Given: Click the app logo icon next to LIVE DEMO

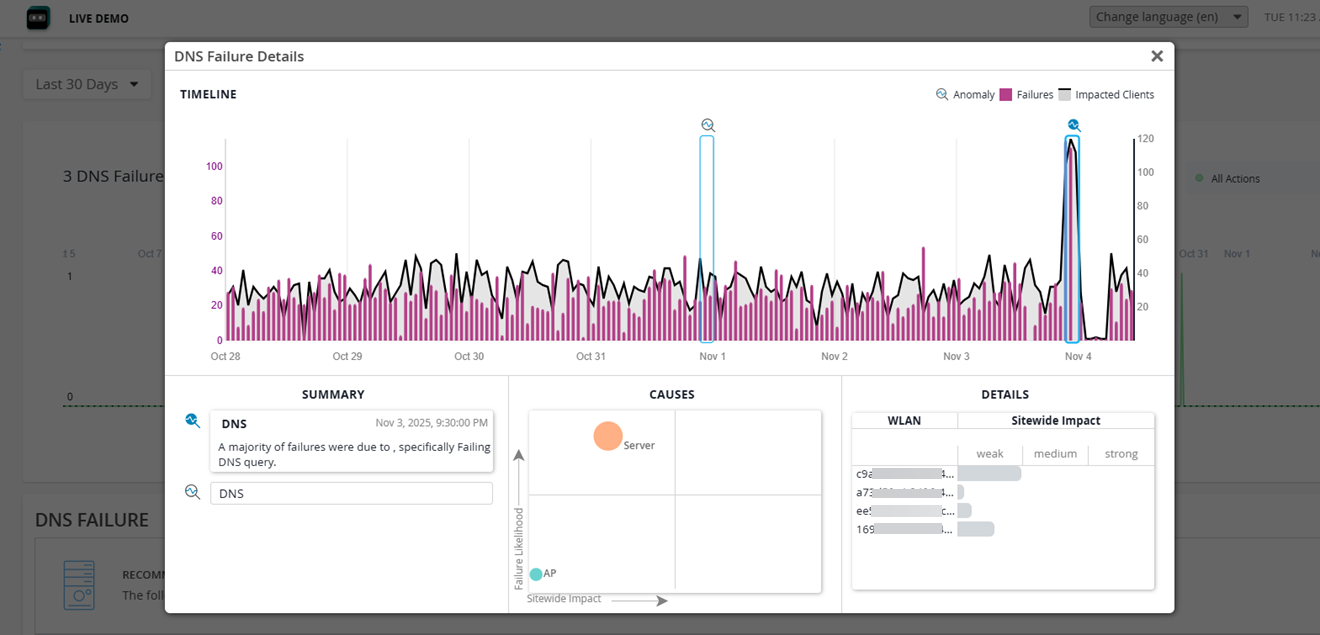Looking at the screenshot, I should (x=38, y=18).
